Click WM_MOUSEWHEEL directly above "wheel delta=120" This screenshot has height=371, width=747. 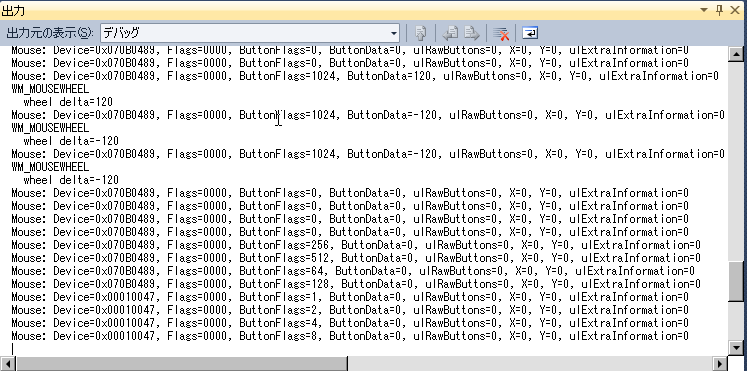50,89
